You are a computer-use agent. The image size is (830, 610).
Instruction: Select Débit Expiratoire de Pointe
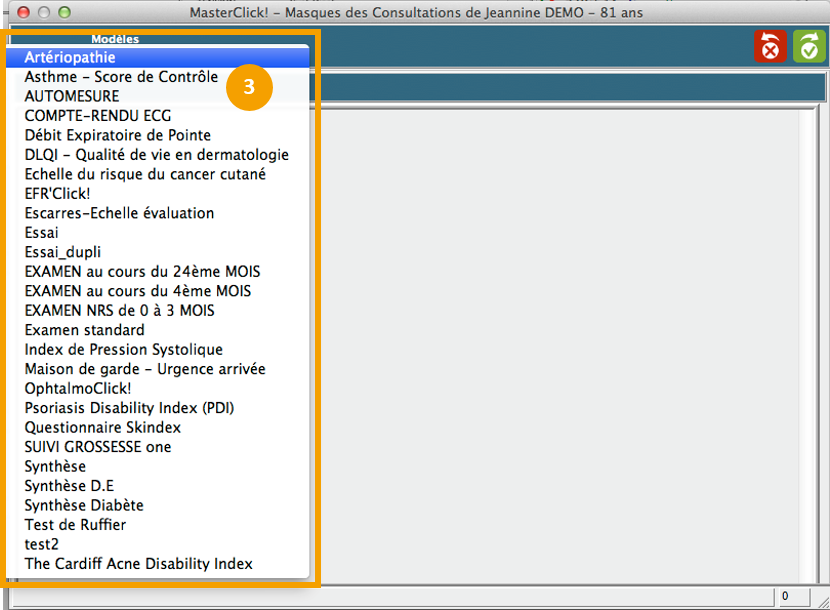point(118,135)
